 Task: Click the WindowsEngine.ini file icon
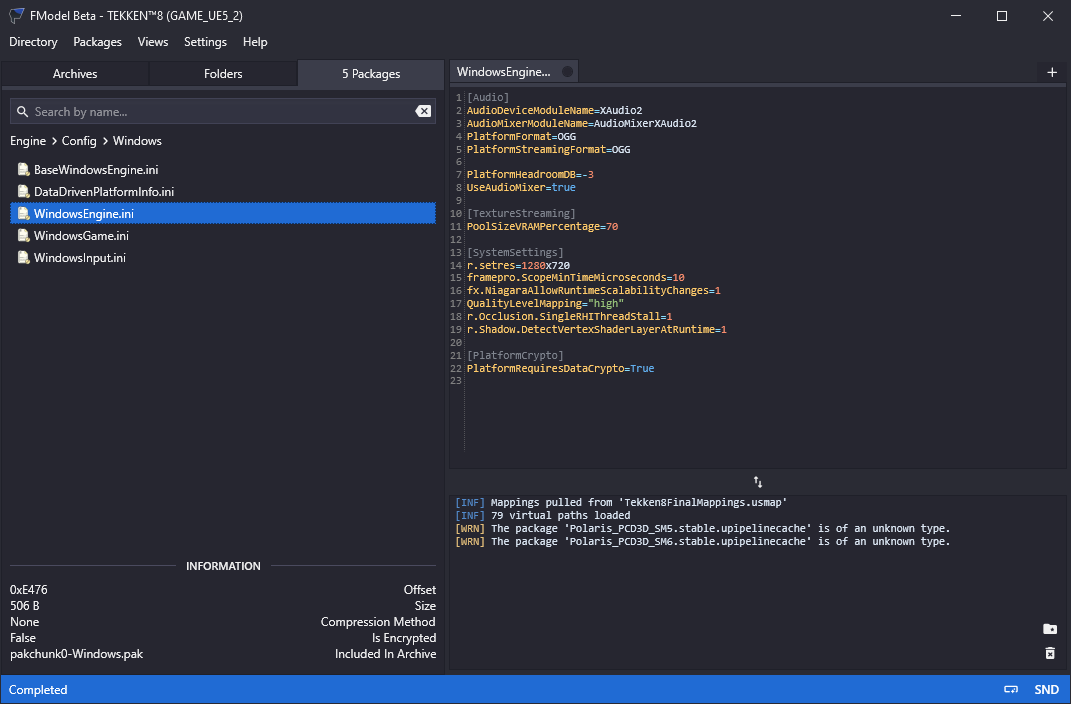(23, 214)
